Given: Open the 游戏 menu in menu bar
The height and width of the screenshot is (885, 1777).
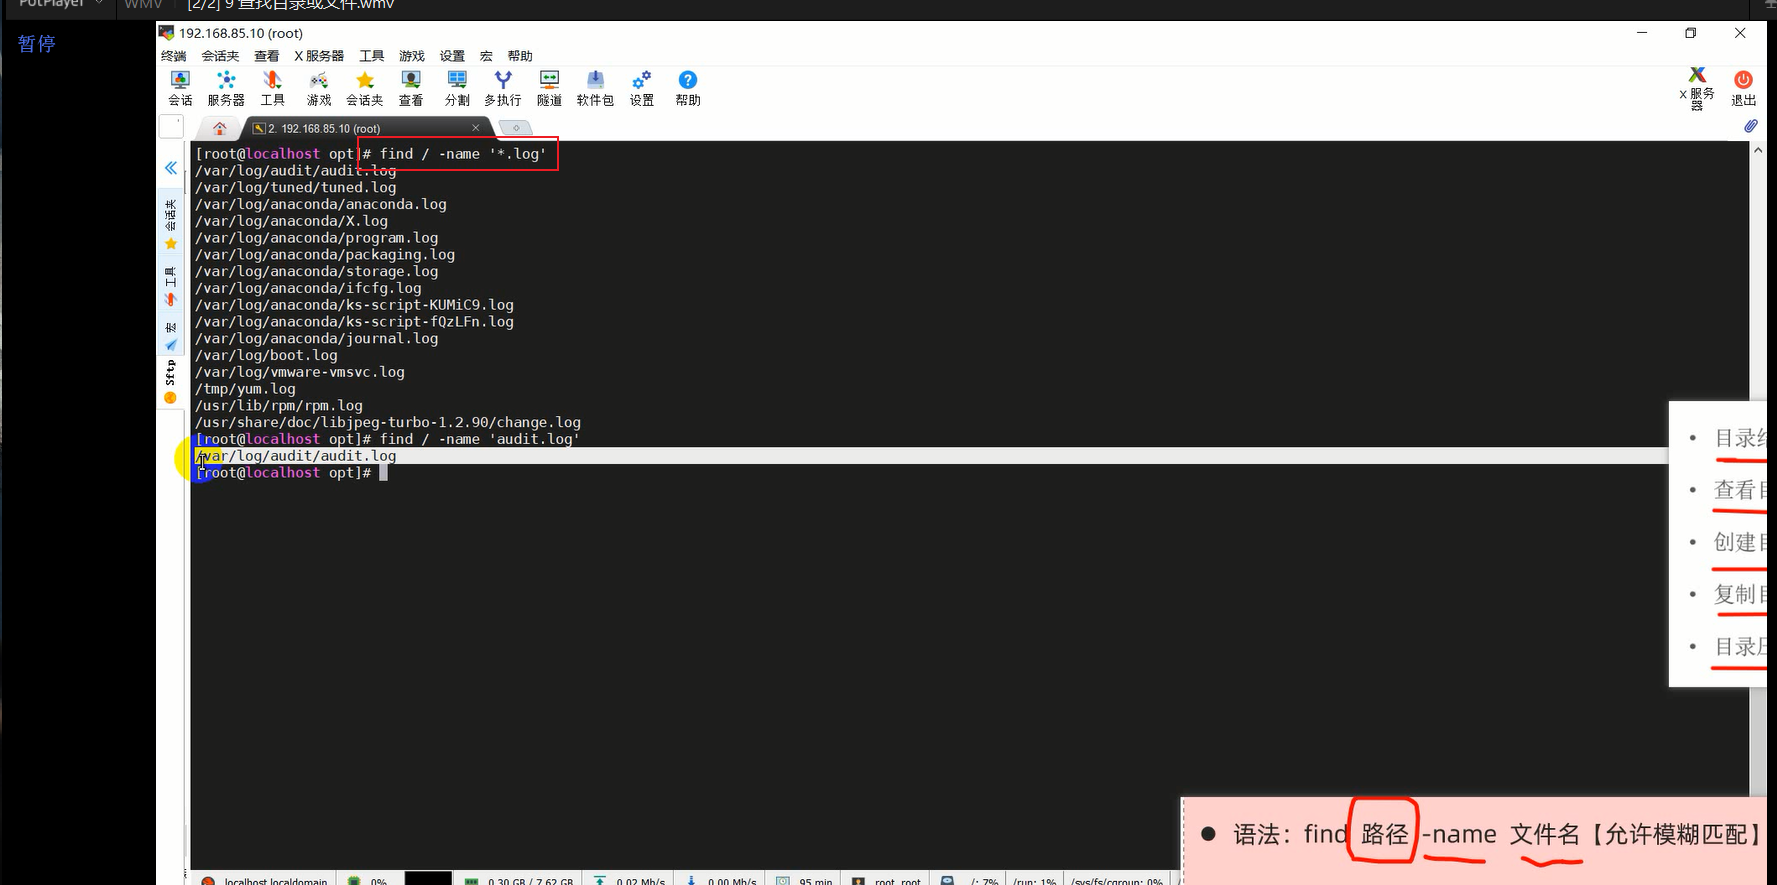Looking at the screenshot, I should [412, 56].
